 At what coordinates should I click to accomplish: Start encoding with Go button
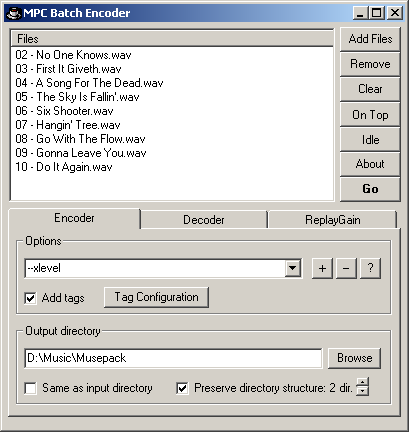click(x=370, y=189)
